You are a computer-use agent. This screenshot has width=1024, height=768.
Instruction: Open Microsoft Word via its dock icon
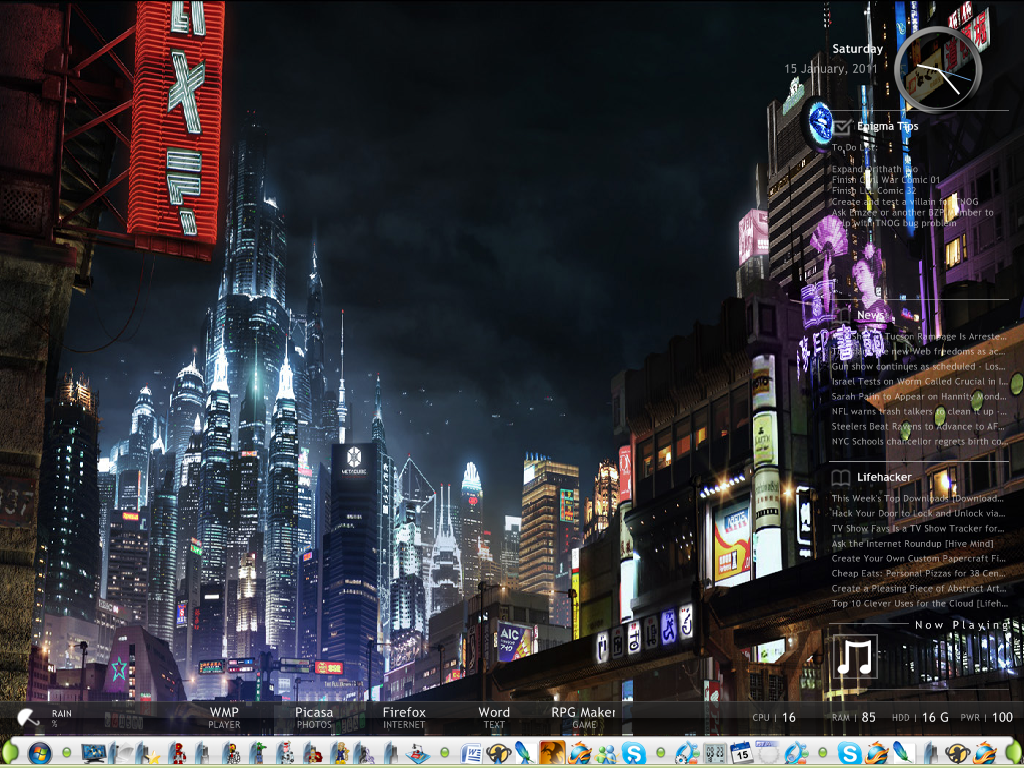coord(470,754)
